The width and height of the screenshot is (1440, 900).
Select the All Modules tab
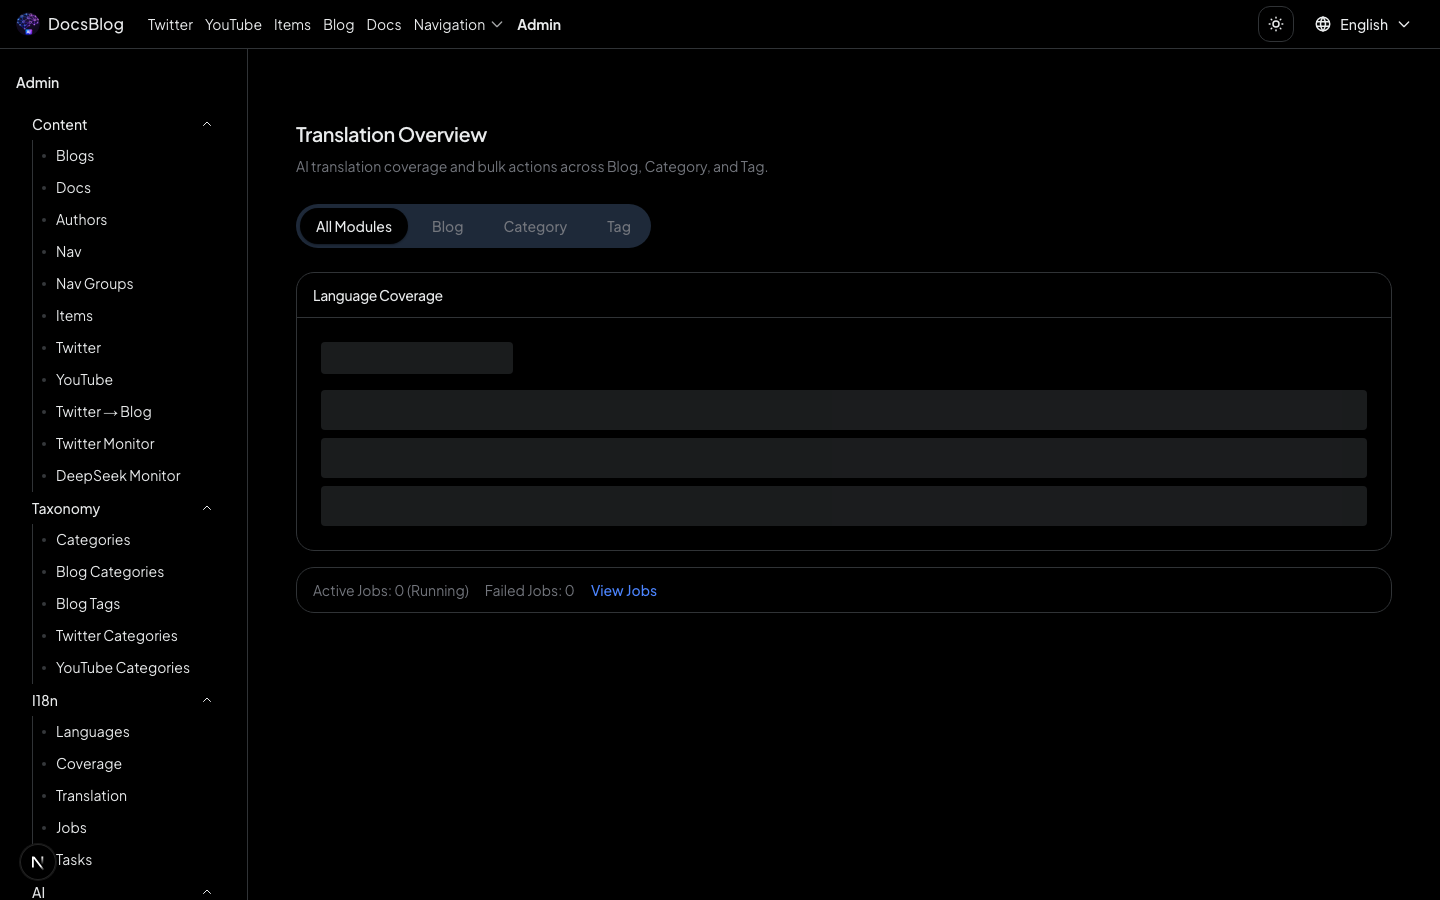click(354, 227)
